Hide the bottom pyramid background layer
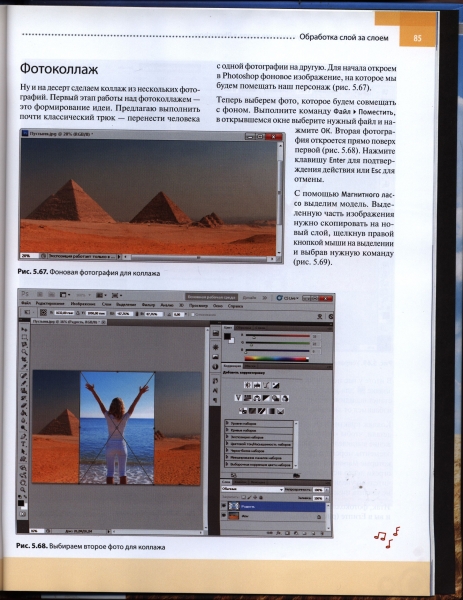 [224, 516]
